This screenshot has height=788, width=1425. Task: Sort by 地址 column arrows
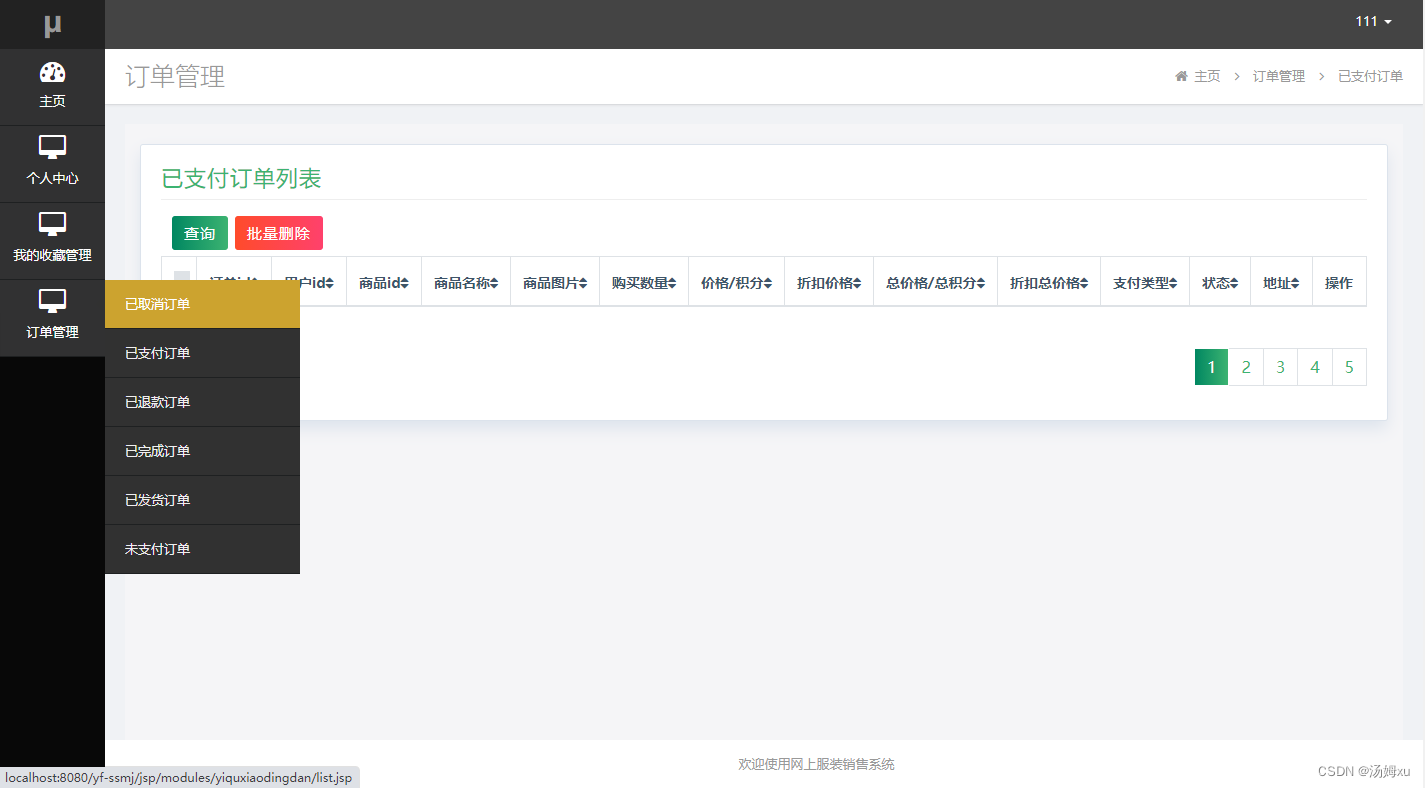[x=1295, y=284]
